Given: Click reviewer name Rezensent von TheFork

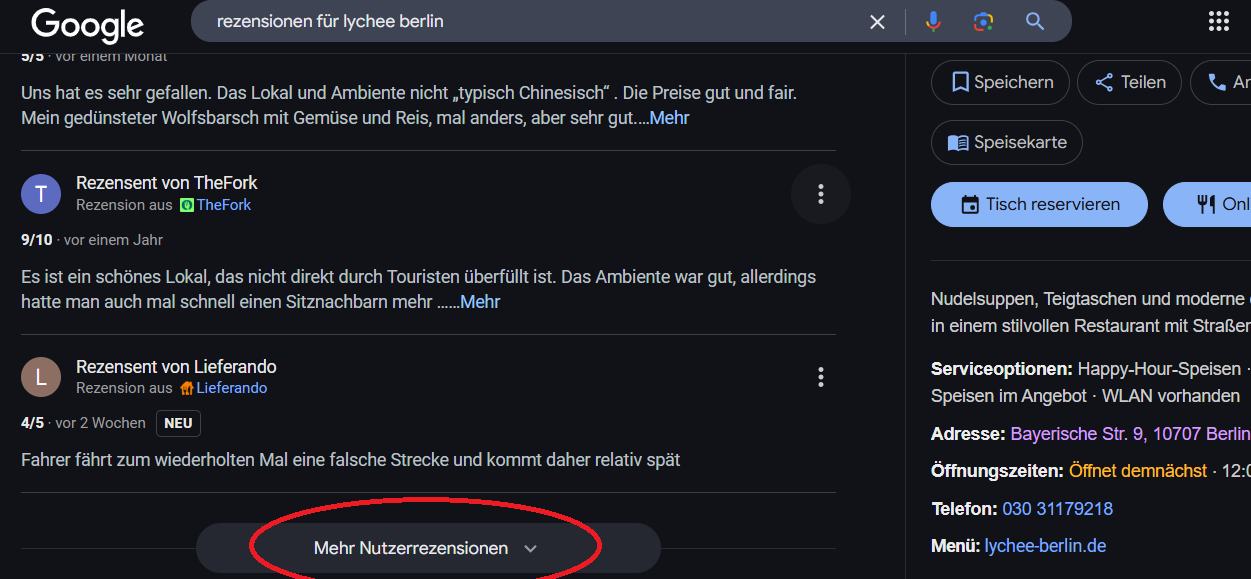Looking at the screenshot, I should point(166,183).
